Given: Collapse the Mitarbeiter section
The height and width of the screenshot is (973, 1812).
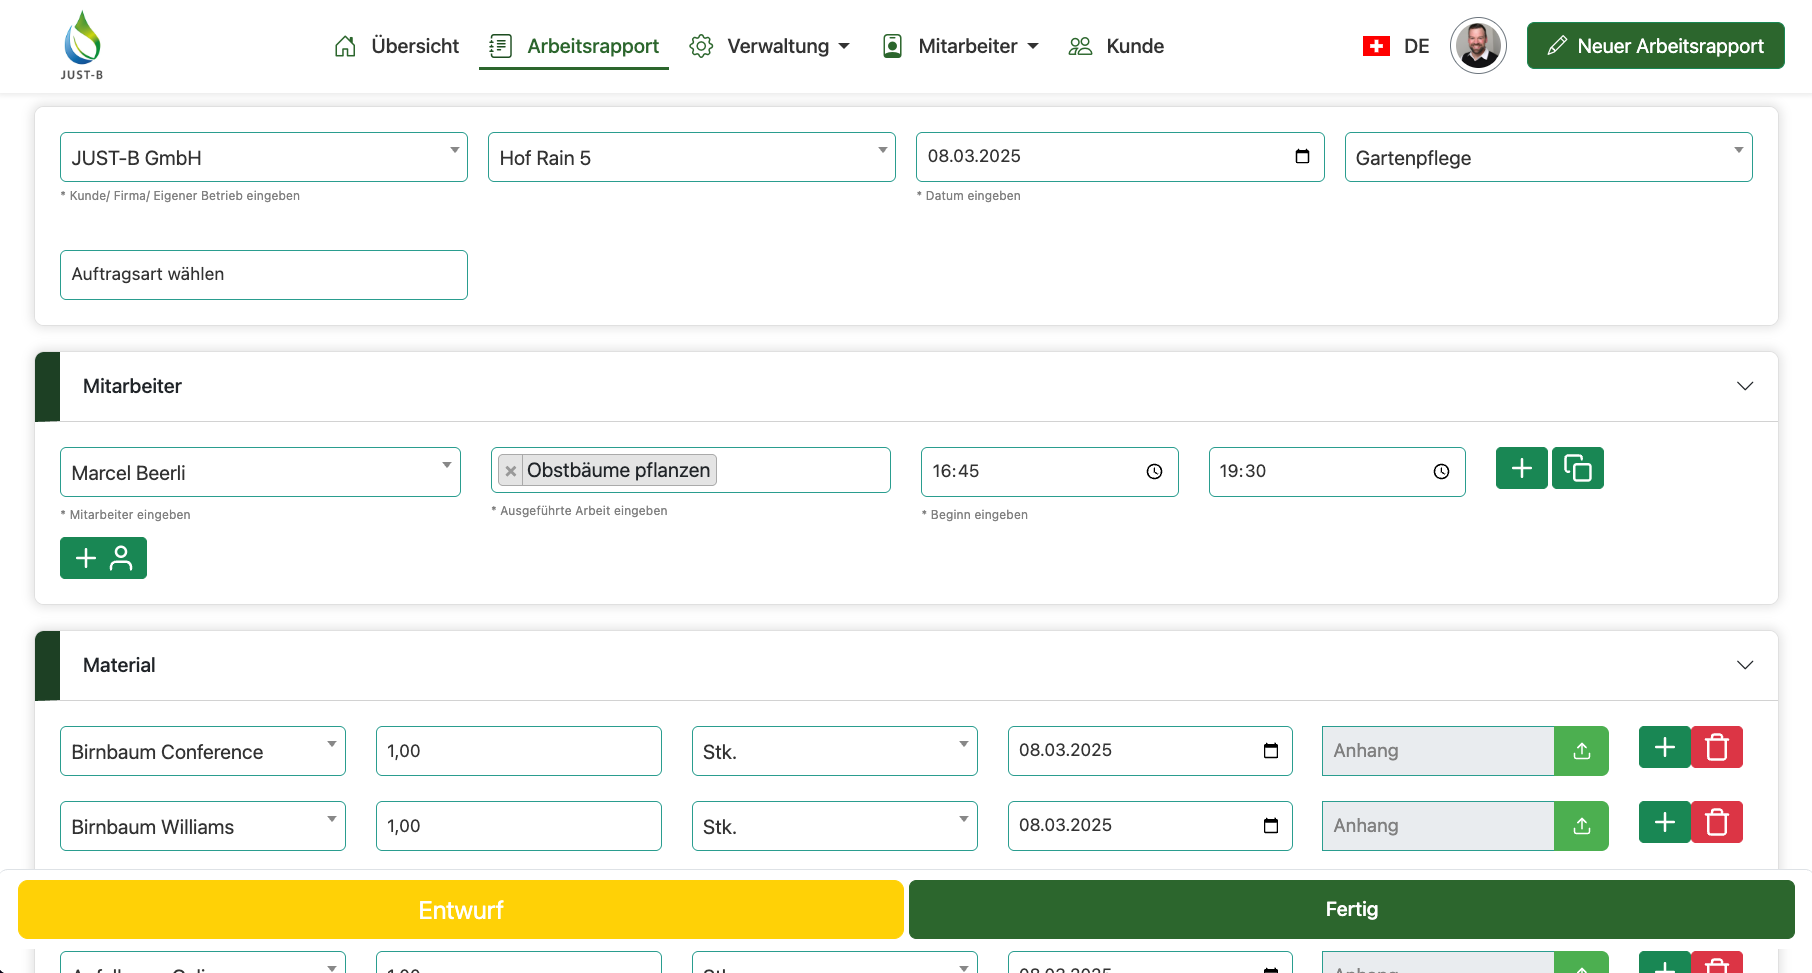Looking at the screenshot, I should pyautogui.click(x=1744, y=386).
